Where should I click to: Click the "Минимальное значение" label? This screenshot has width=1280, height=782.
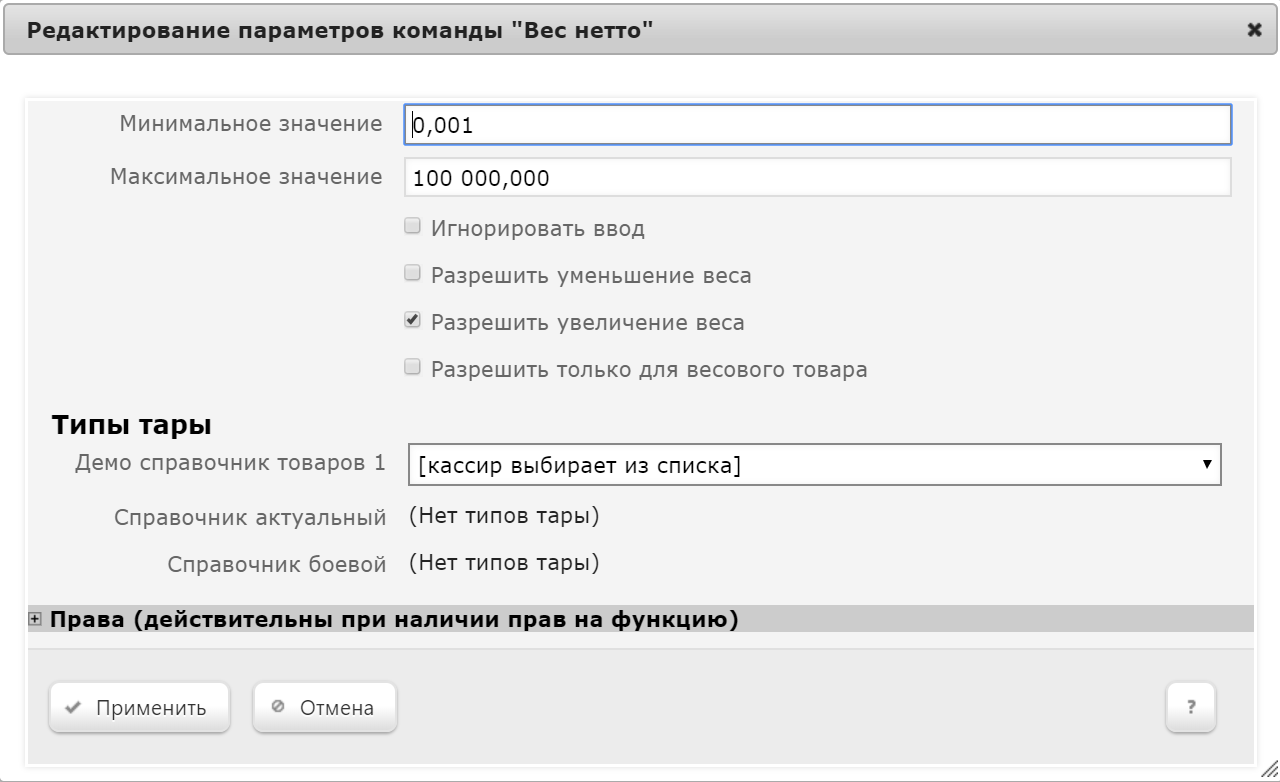click(x=251, y=124)
